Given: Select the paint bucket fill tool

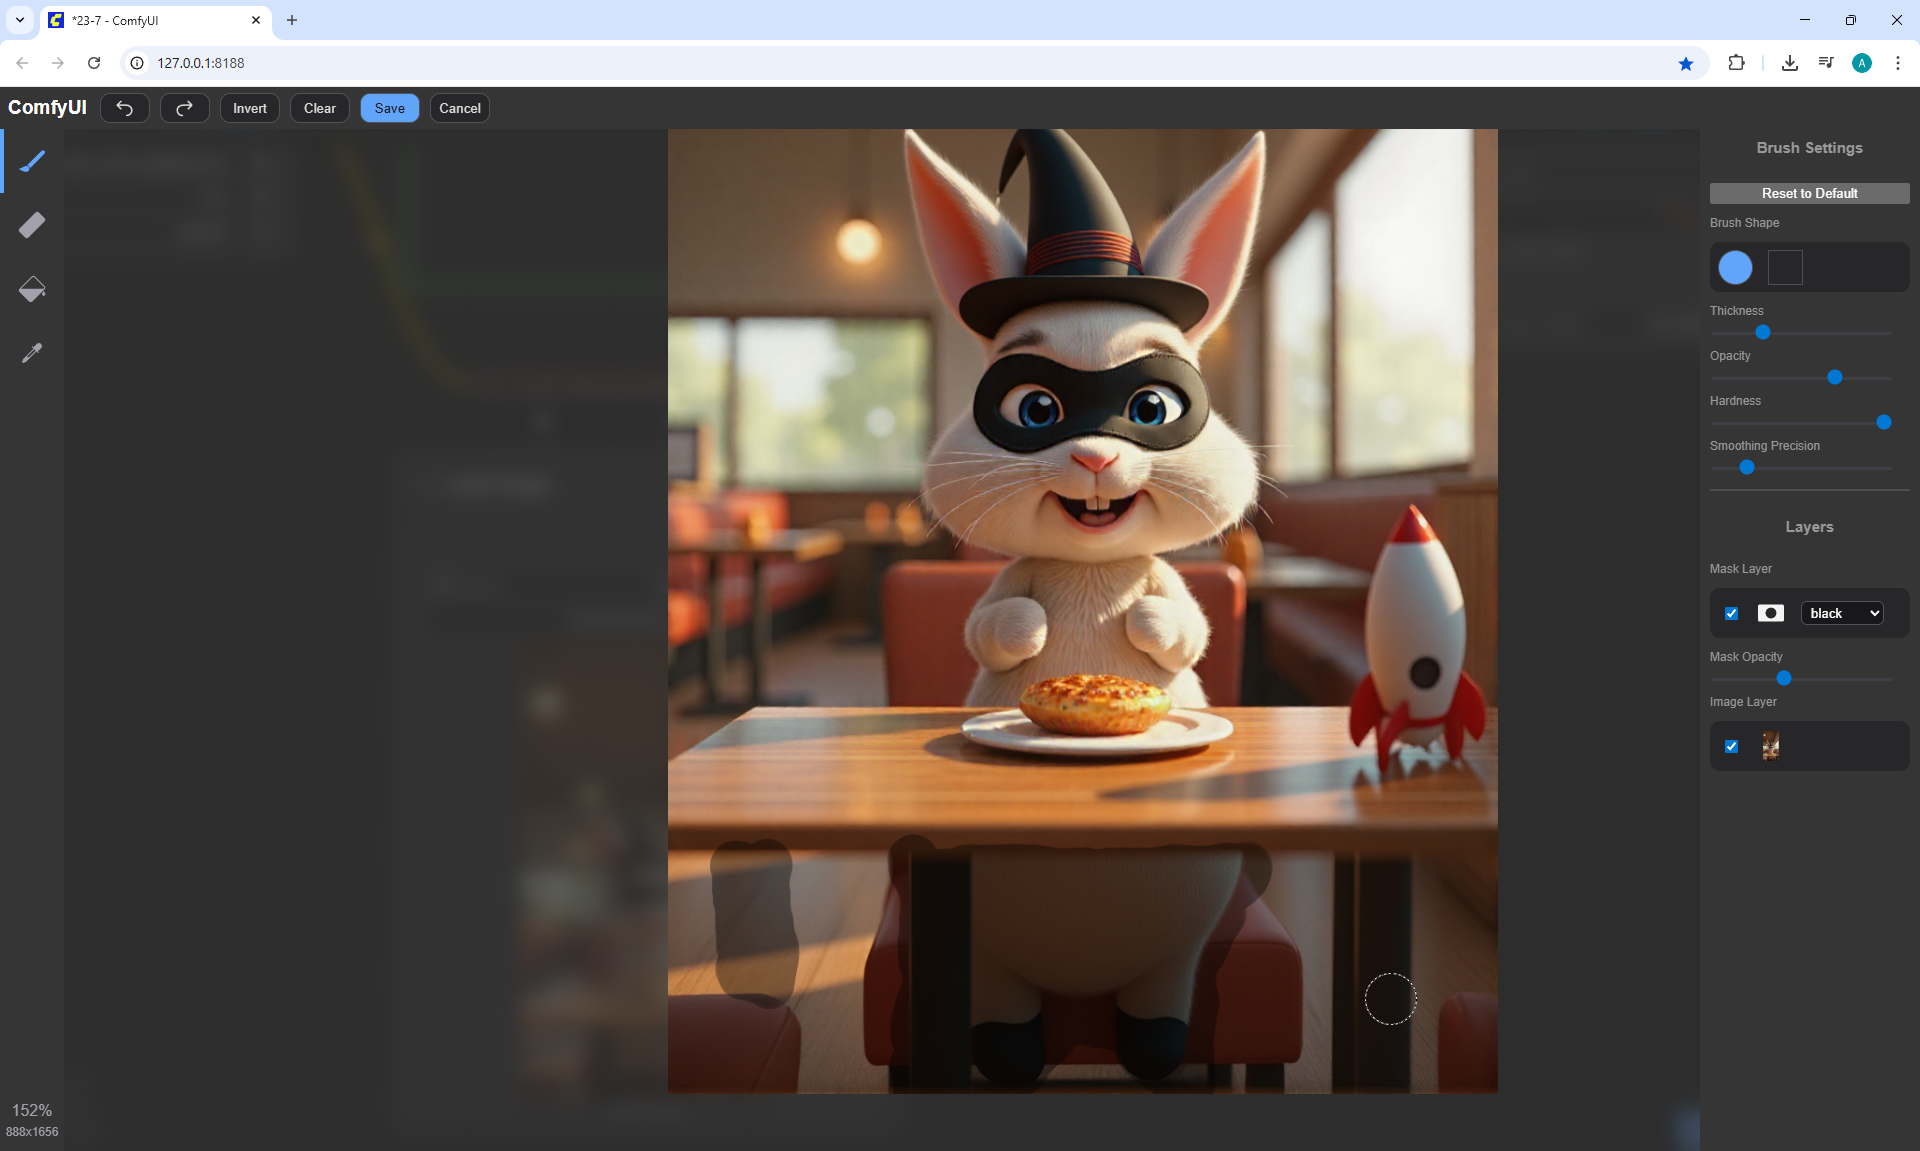Looking at the screenshot, I should (x=32, y=289).
